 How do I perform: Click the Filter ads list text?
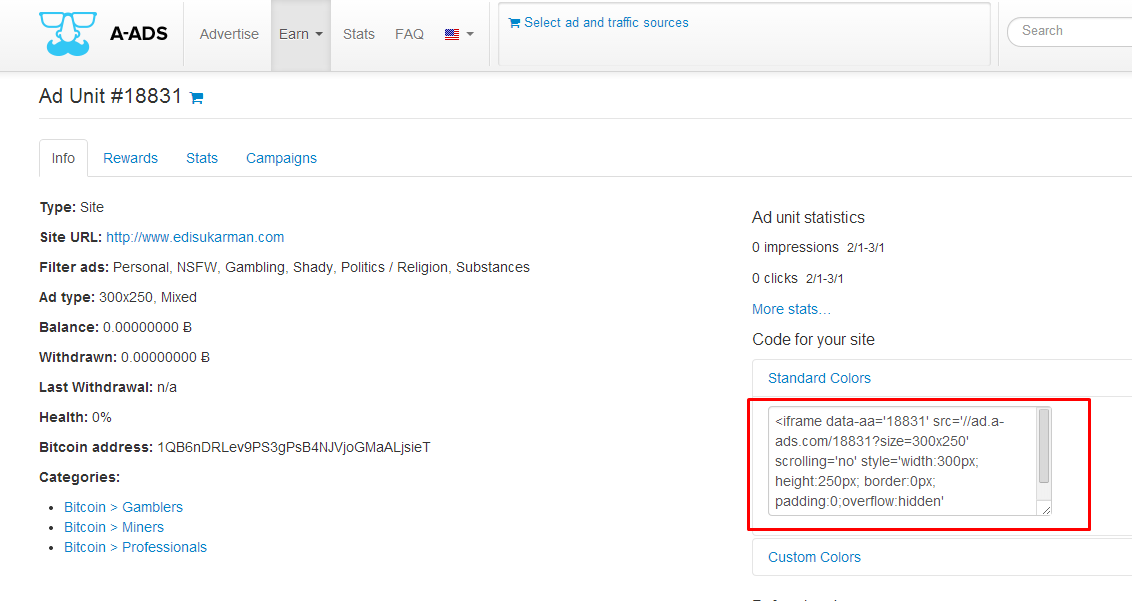point(321,267)
